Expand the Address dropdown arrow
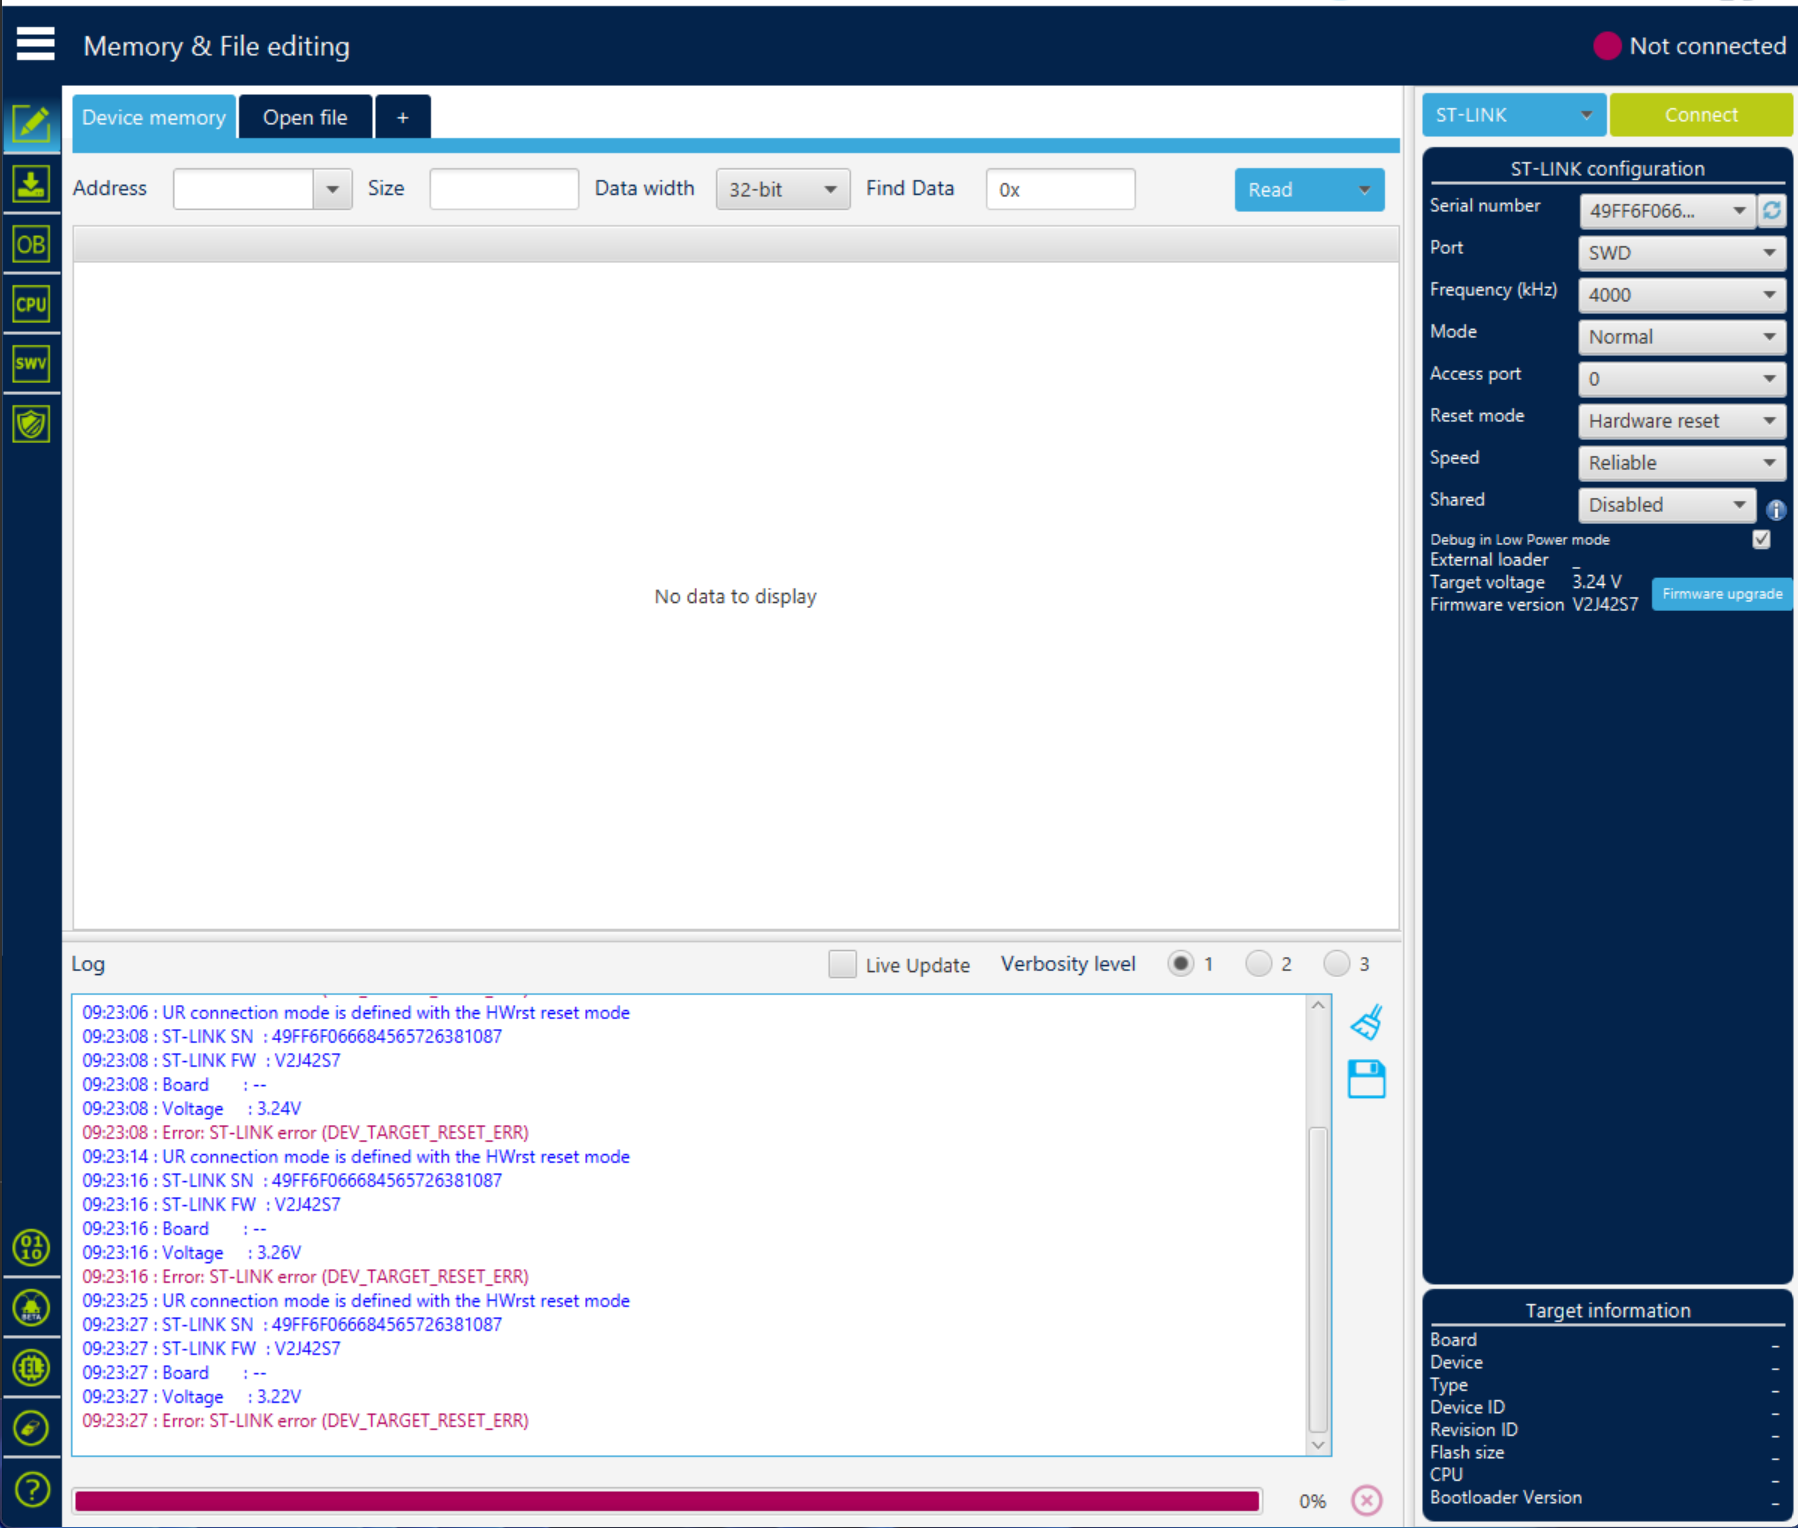 click(333, 189)
